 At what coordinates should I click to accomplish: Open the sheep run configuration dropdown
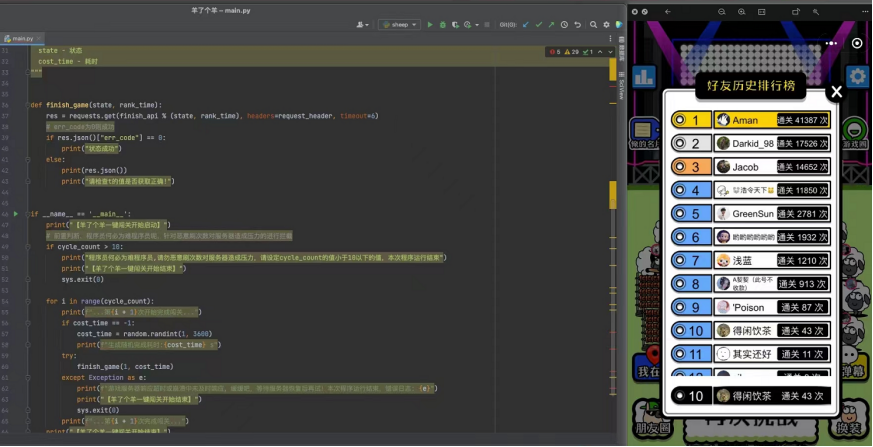tap(401, 24)
